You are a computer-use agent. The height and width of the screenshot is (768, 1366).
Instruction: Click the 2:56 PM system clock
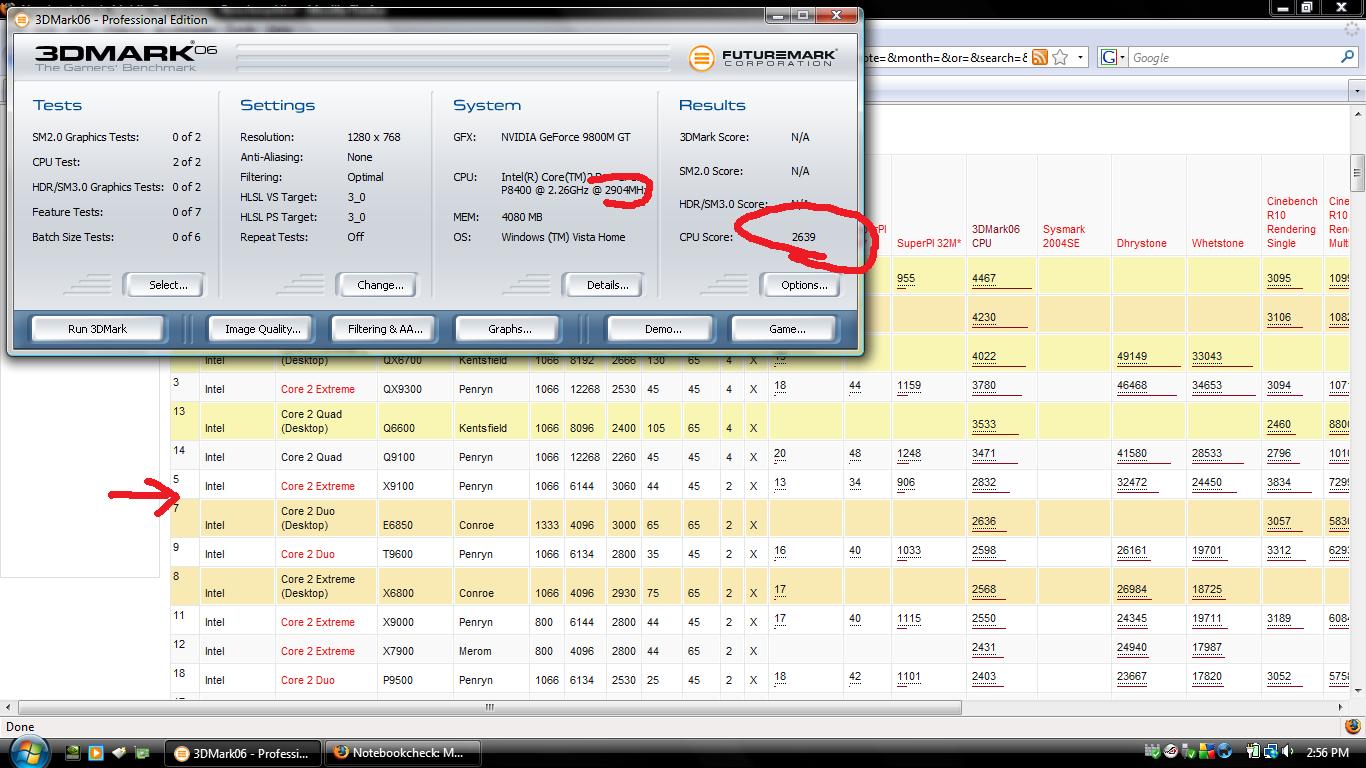1327,752
